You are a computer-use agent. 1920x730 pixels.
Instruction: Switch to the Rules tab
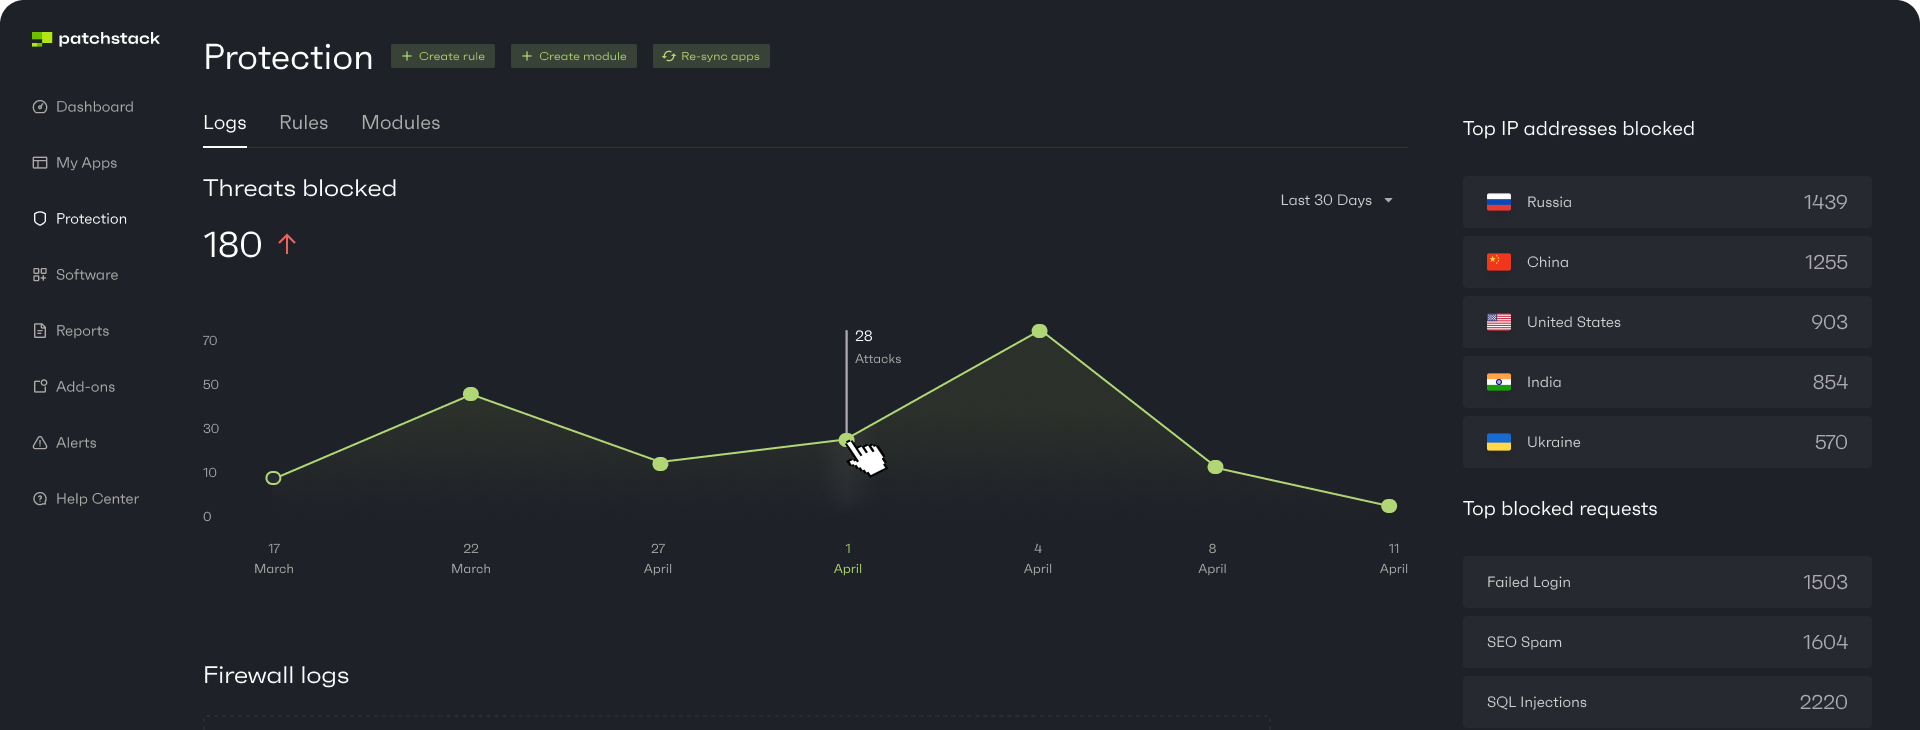pyautogui.click(x=303, y=123)
